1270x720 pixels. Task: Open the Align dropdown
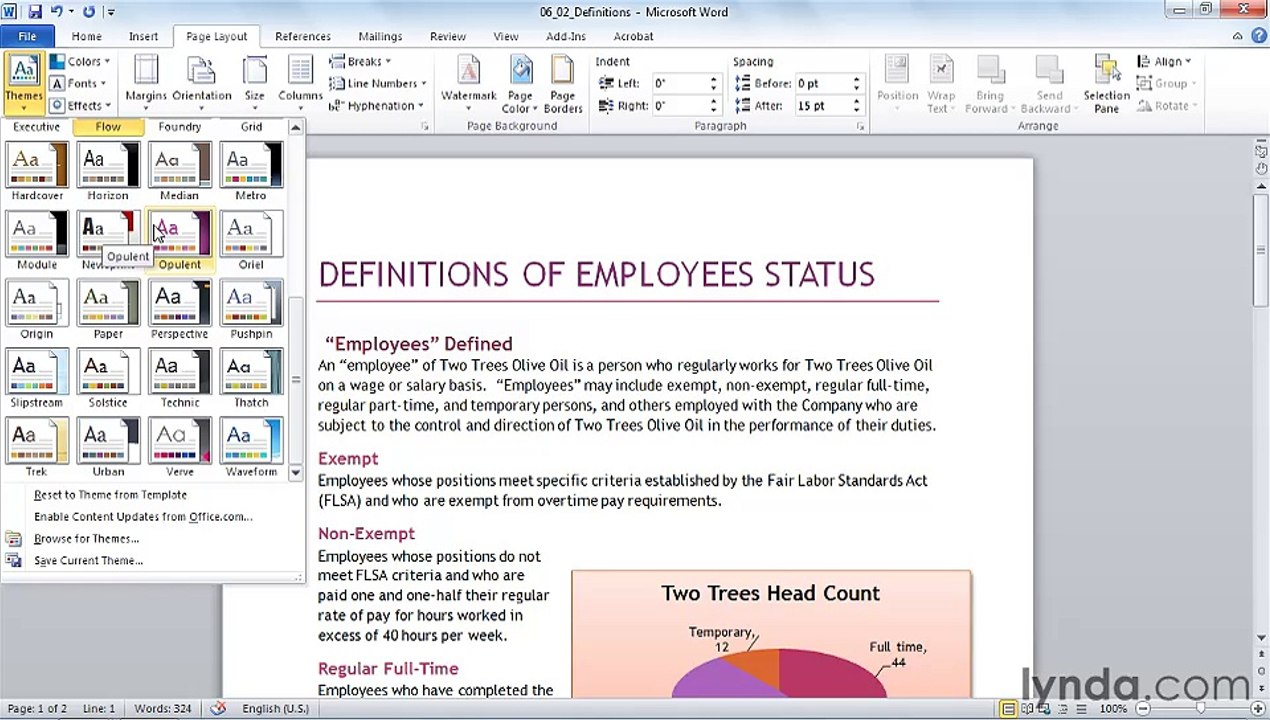(1166, 62)
